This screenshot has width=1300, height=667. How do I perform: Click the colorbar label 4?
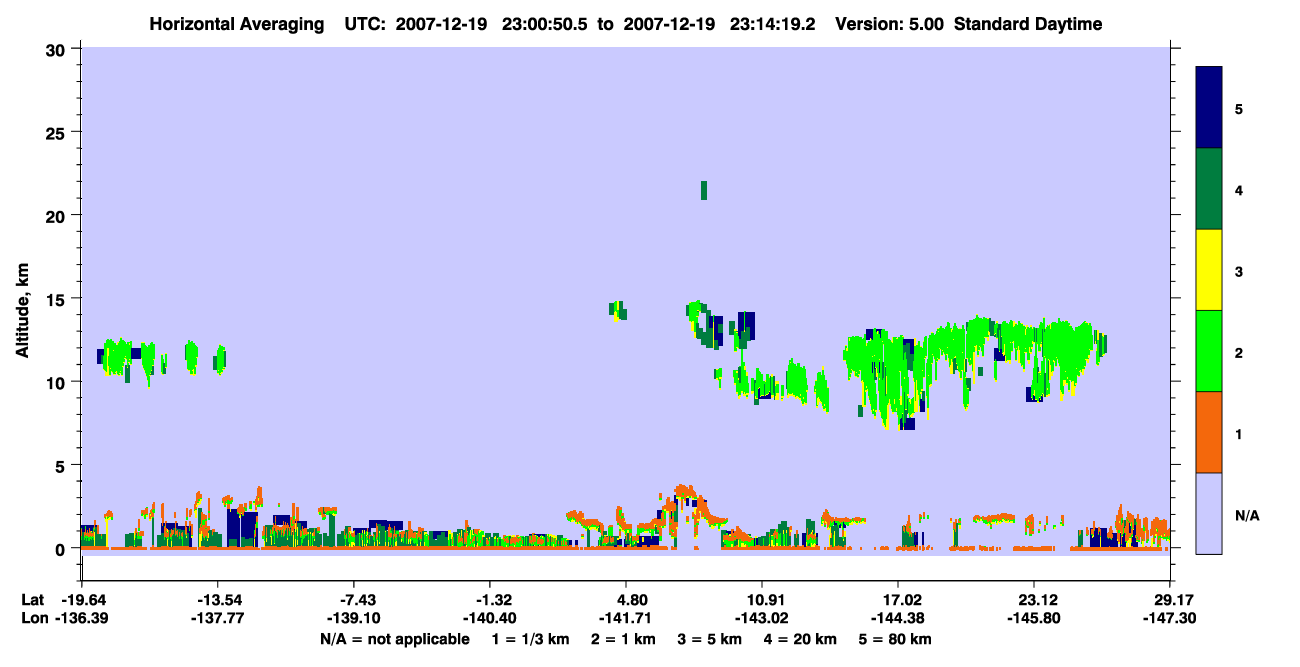pyautogui.click(x=1239, y=190)
